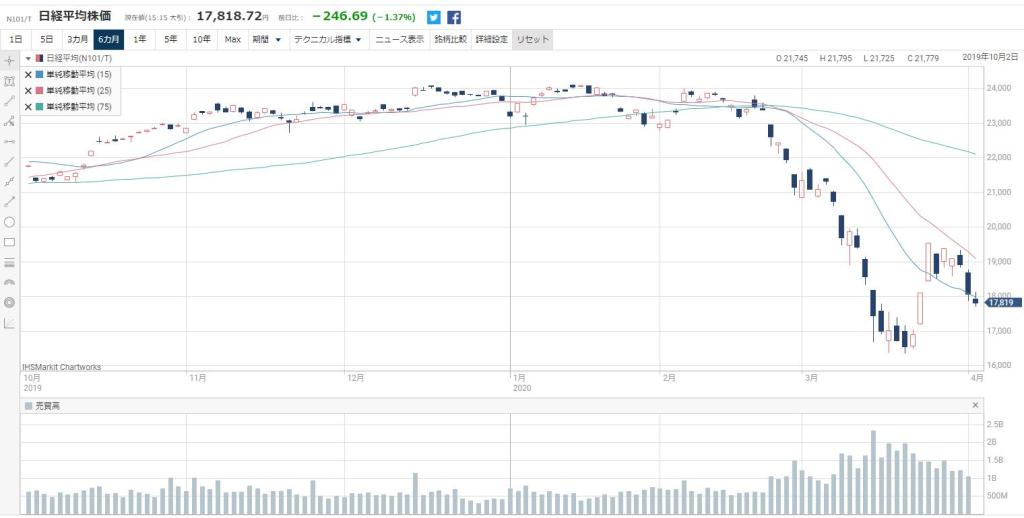The image size is (1024, 518).
Task: Remove the 75-day simple moving average
Action: click(x=28, y=106)
